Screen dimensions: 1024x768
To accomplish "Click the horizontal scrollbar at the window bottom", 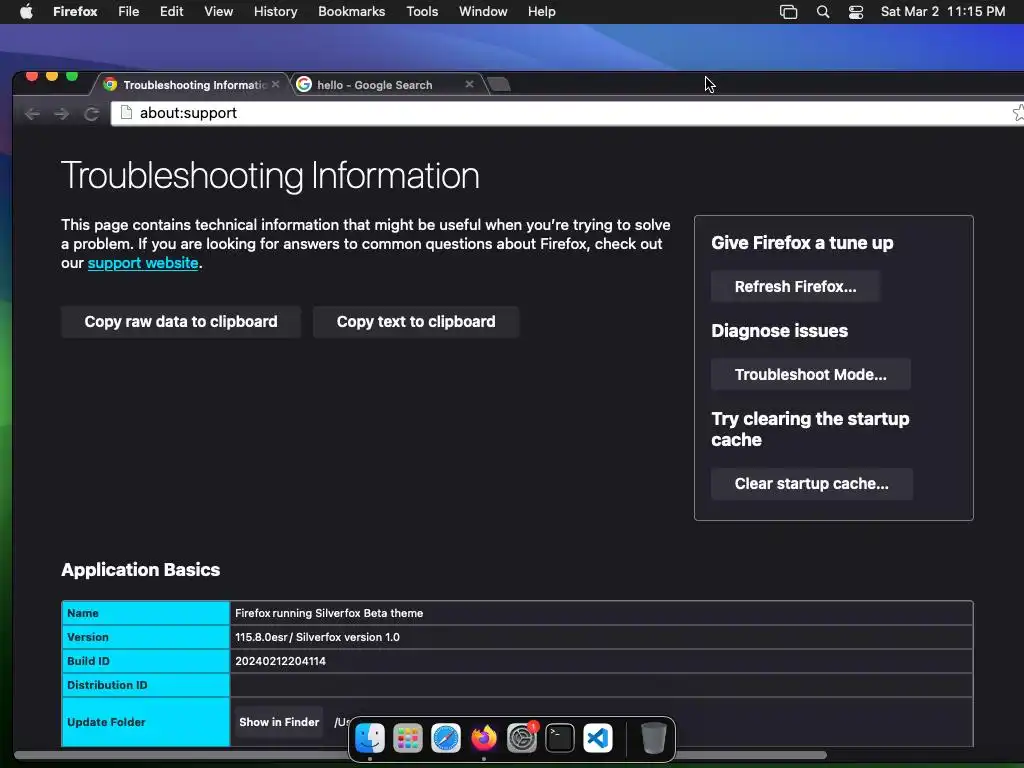I will (x=421, y=755).
